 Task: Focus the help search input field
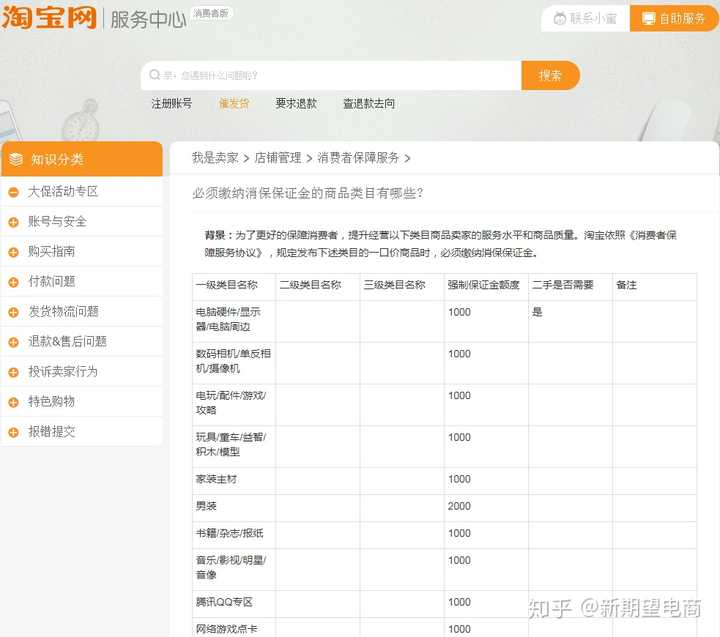point(331,75)
